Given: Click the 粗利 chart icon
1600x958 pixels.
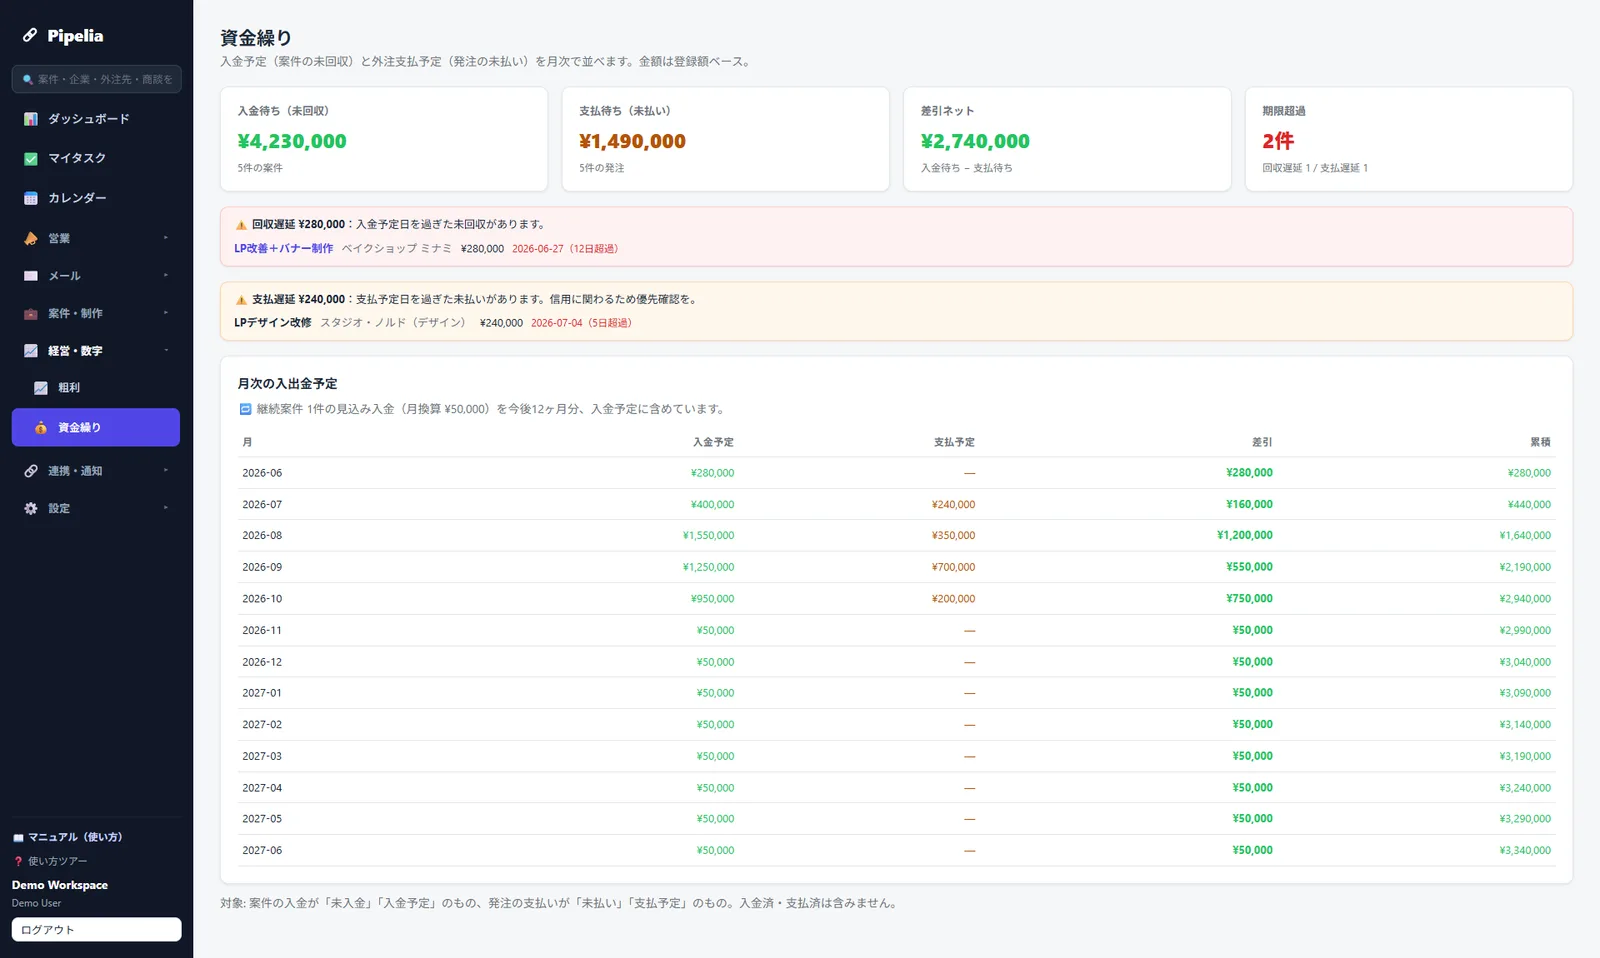Looking at the screenshot, I should pyautogui.click(x=41, y=388).
